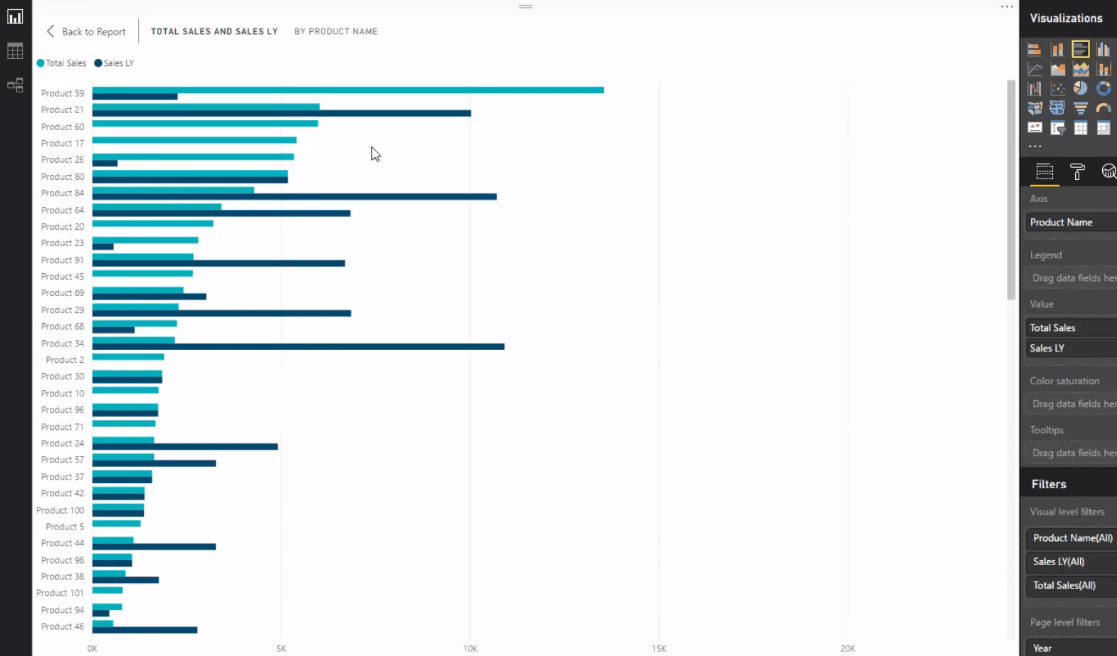Click the Total Sales legend swatch
Viewport: 1117px width, 656px height.
tap(41, 63)
